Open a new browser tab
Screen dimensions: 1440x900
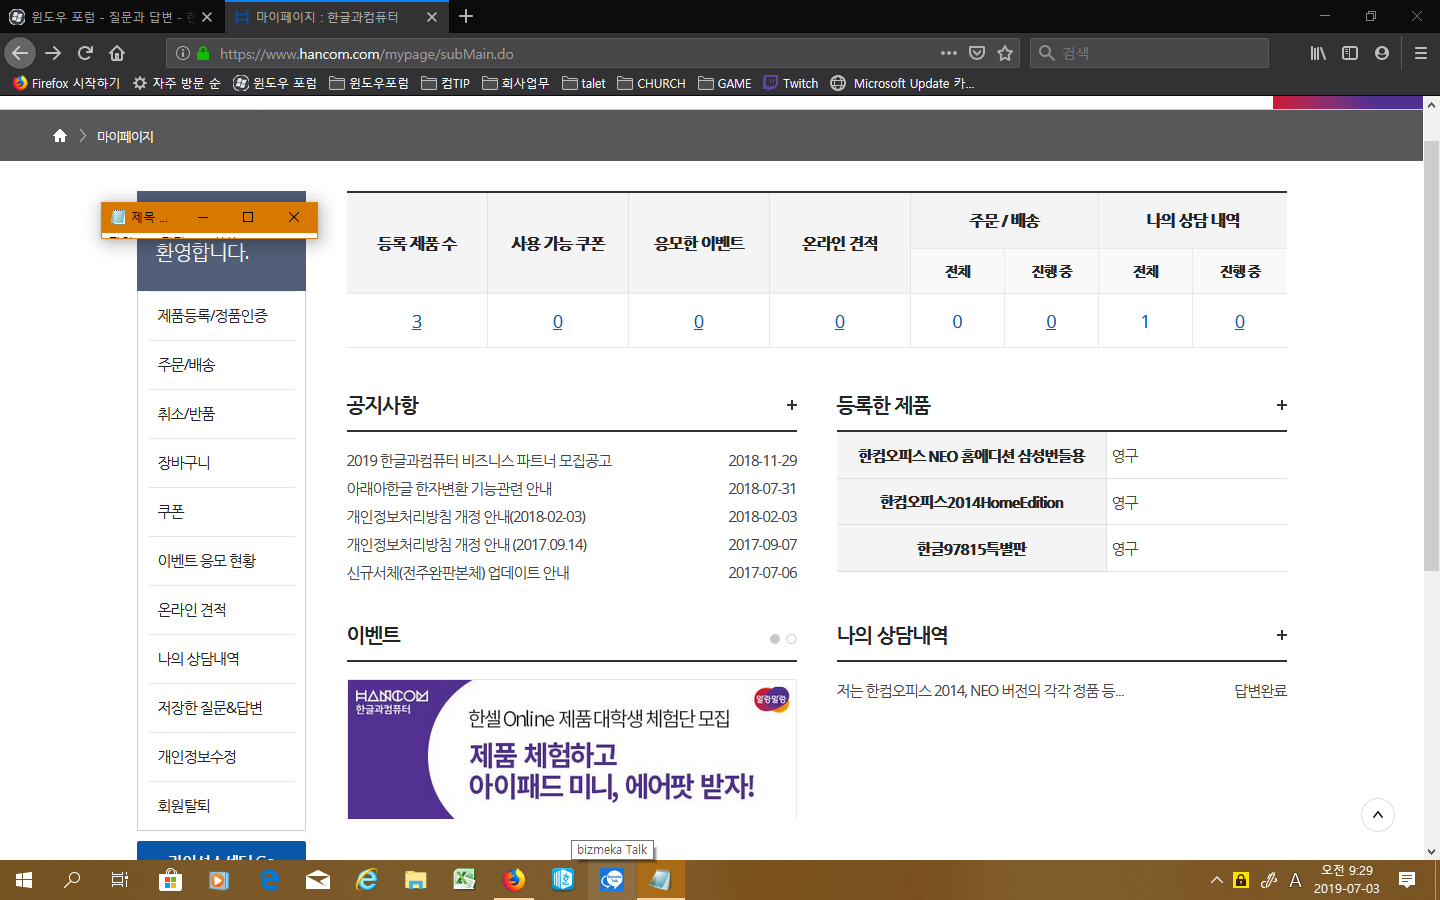click(466, 16)
